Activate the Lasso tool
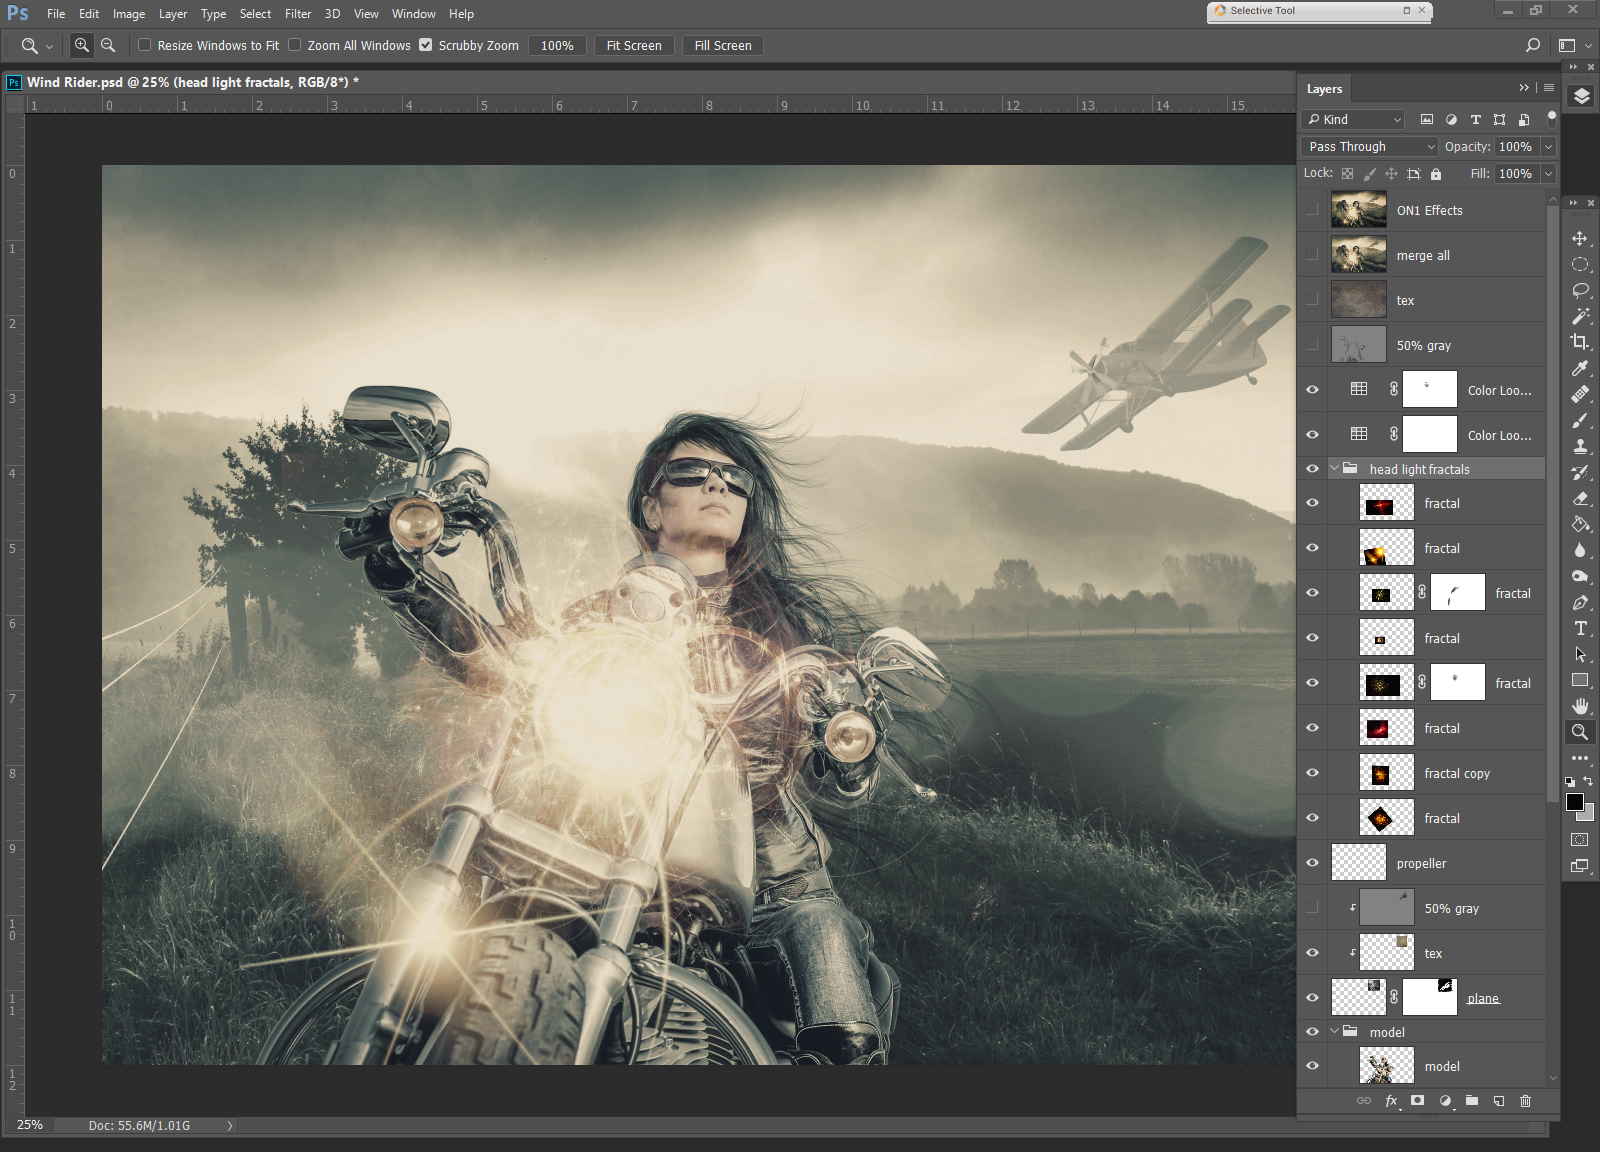 [1580, 290]
